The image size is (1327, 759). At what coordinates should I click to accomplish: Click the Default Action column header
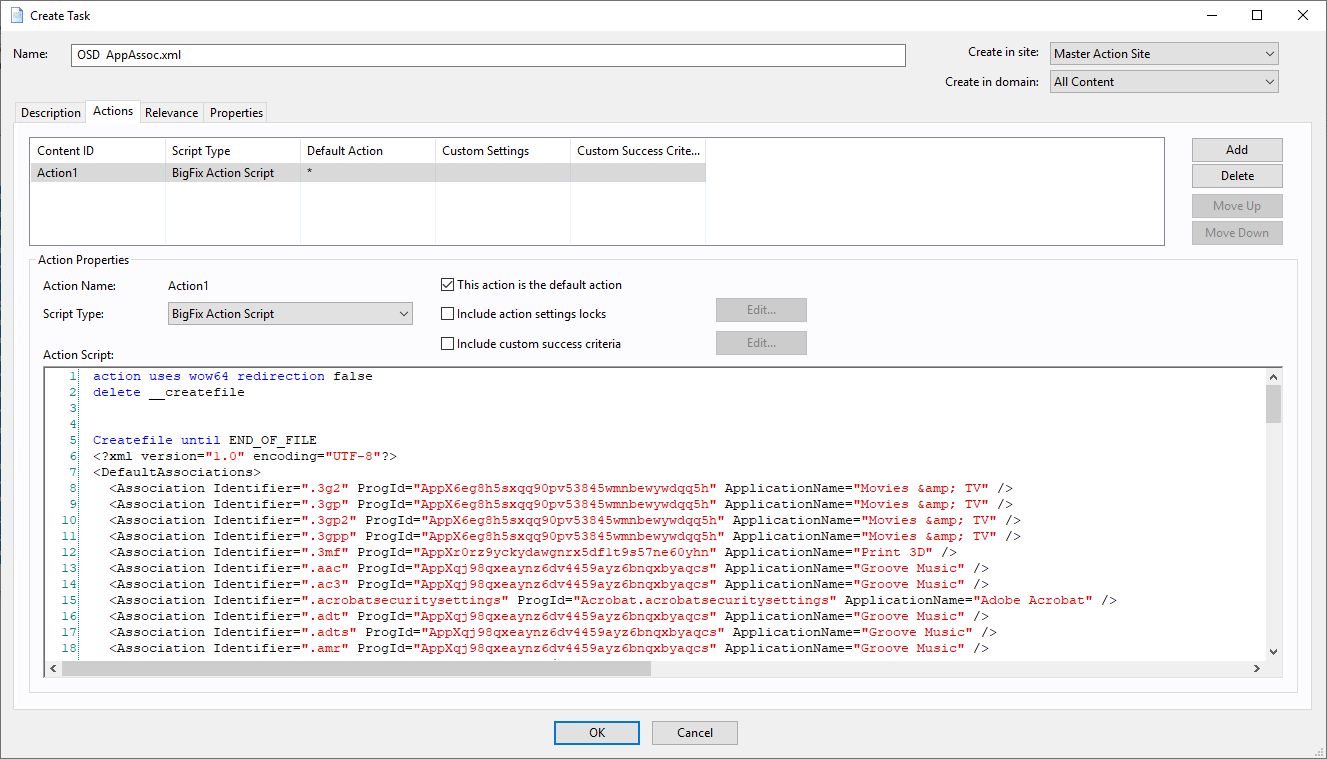368,151
